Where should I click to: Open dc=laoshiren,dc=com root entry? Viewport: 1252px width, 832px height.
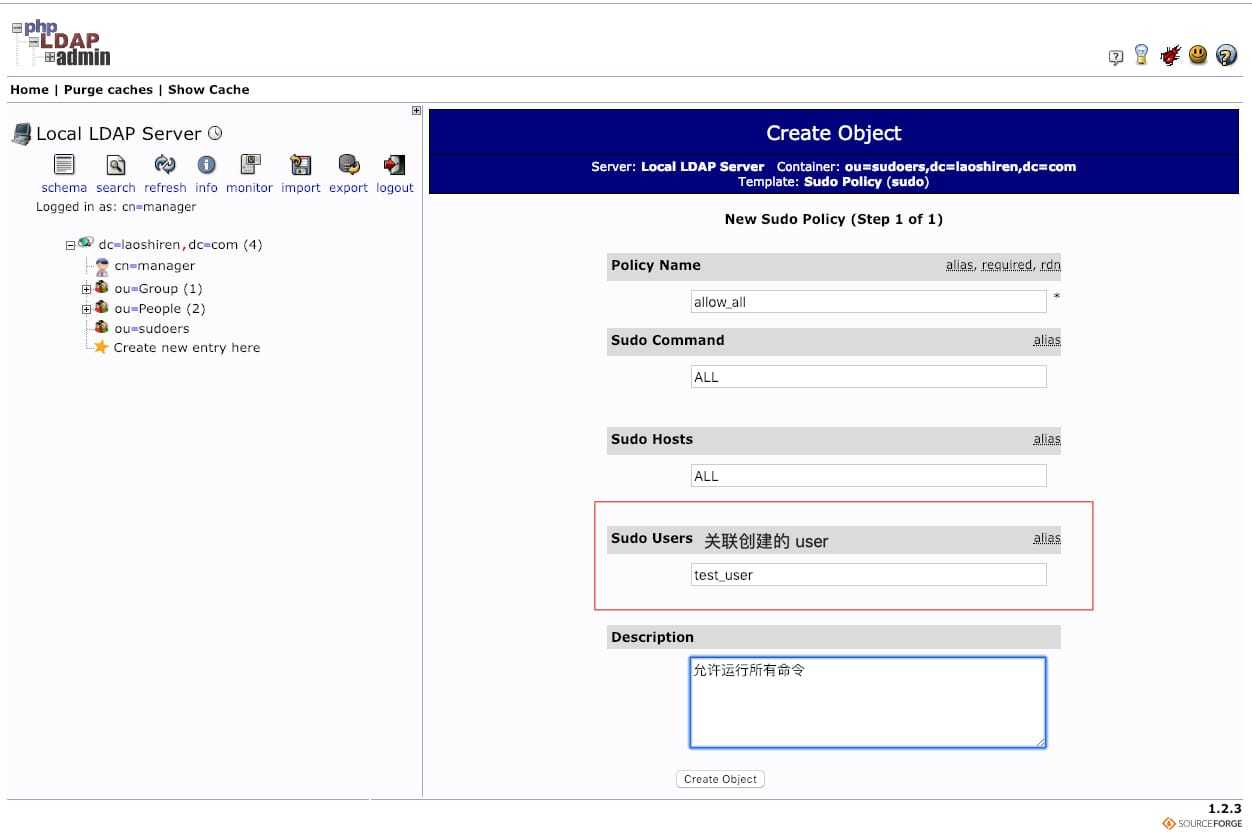tap(180, 245)
